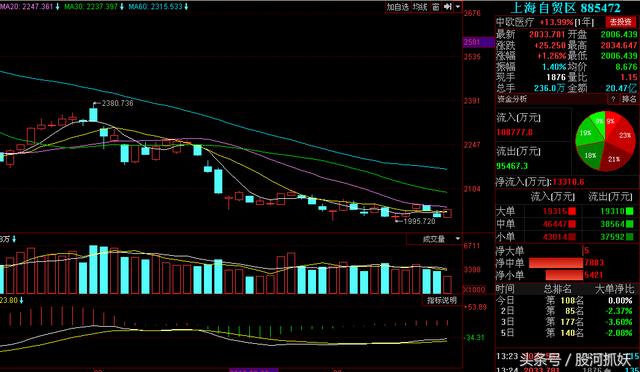Click the window-layout icon beside 均线
Screen dimensions: 640x372
point(436,7)
